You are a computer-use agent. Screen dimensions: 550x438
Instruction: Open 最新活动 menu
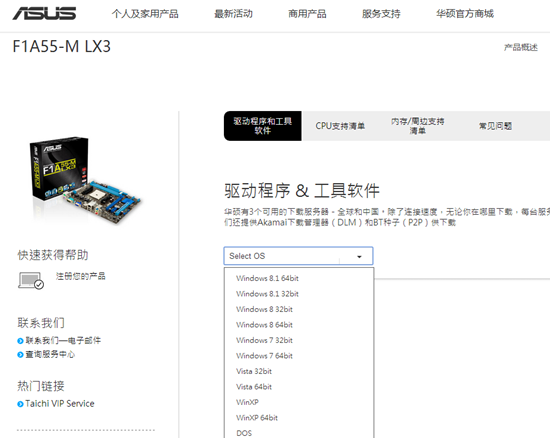click(x=233, y=14)
